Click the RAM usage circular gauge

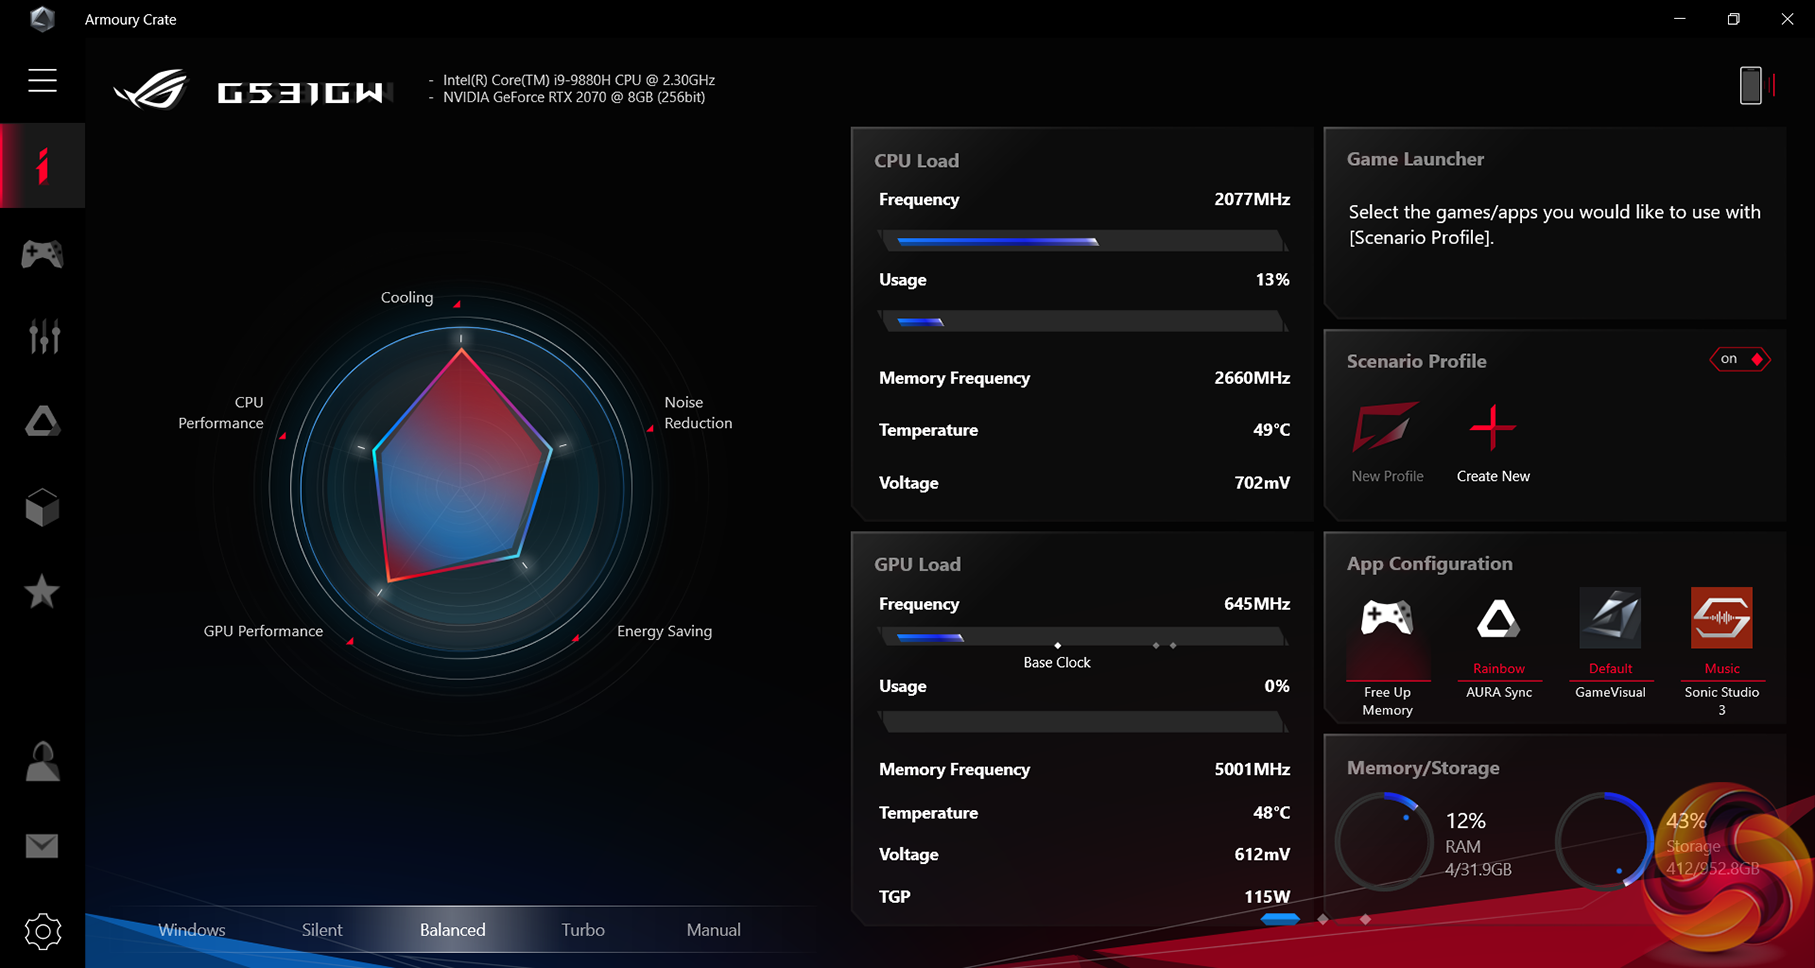coord(1385,842)
